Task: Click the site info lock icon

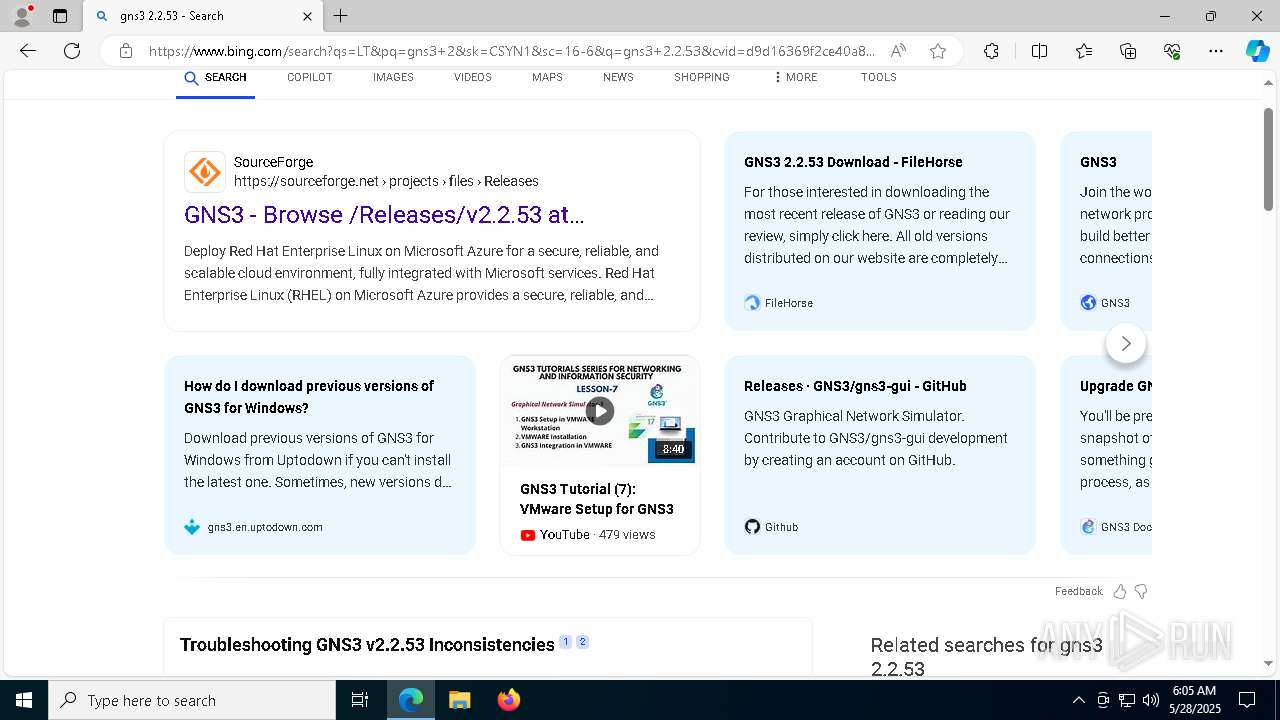Action: (x=126, y=51)
